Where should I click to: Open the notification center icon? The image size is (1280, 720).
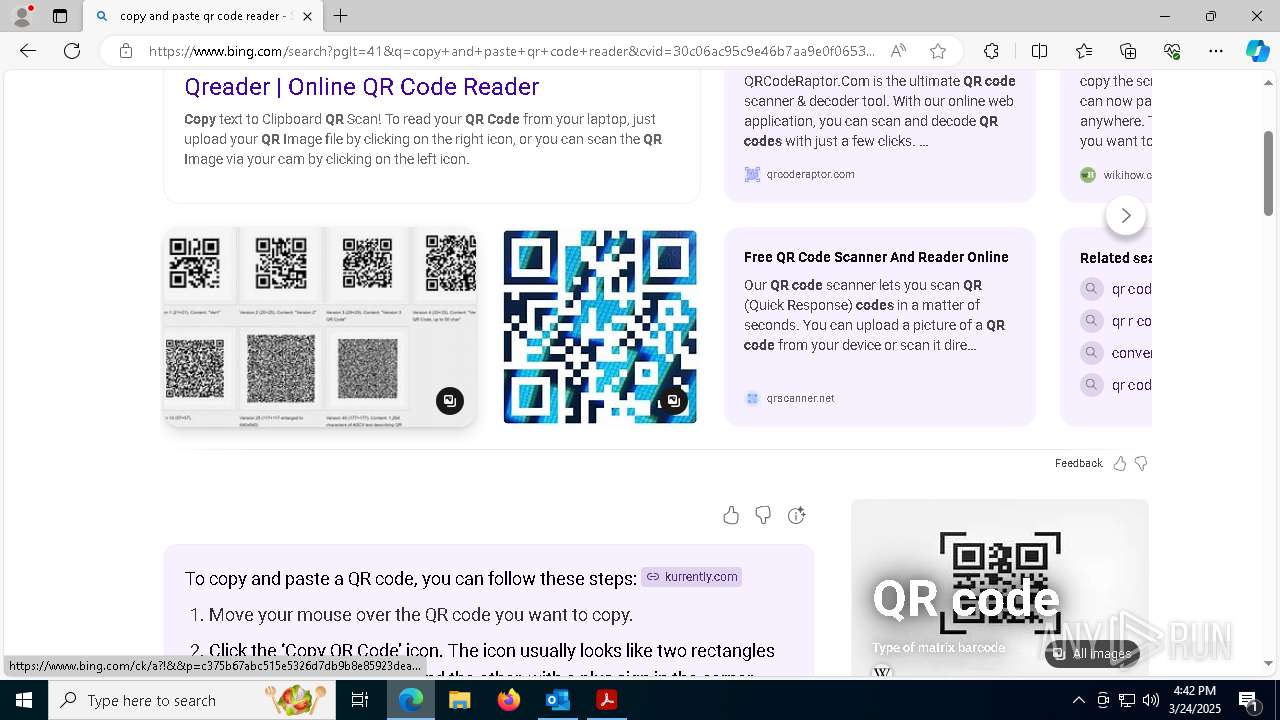click(1249, 700)
